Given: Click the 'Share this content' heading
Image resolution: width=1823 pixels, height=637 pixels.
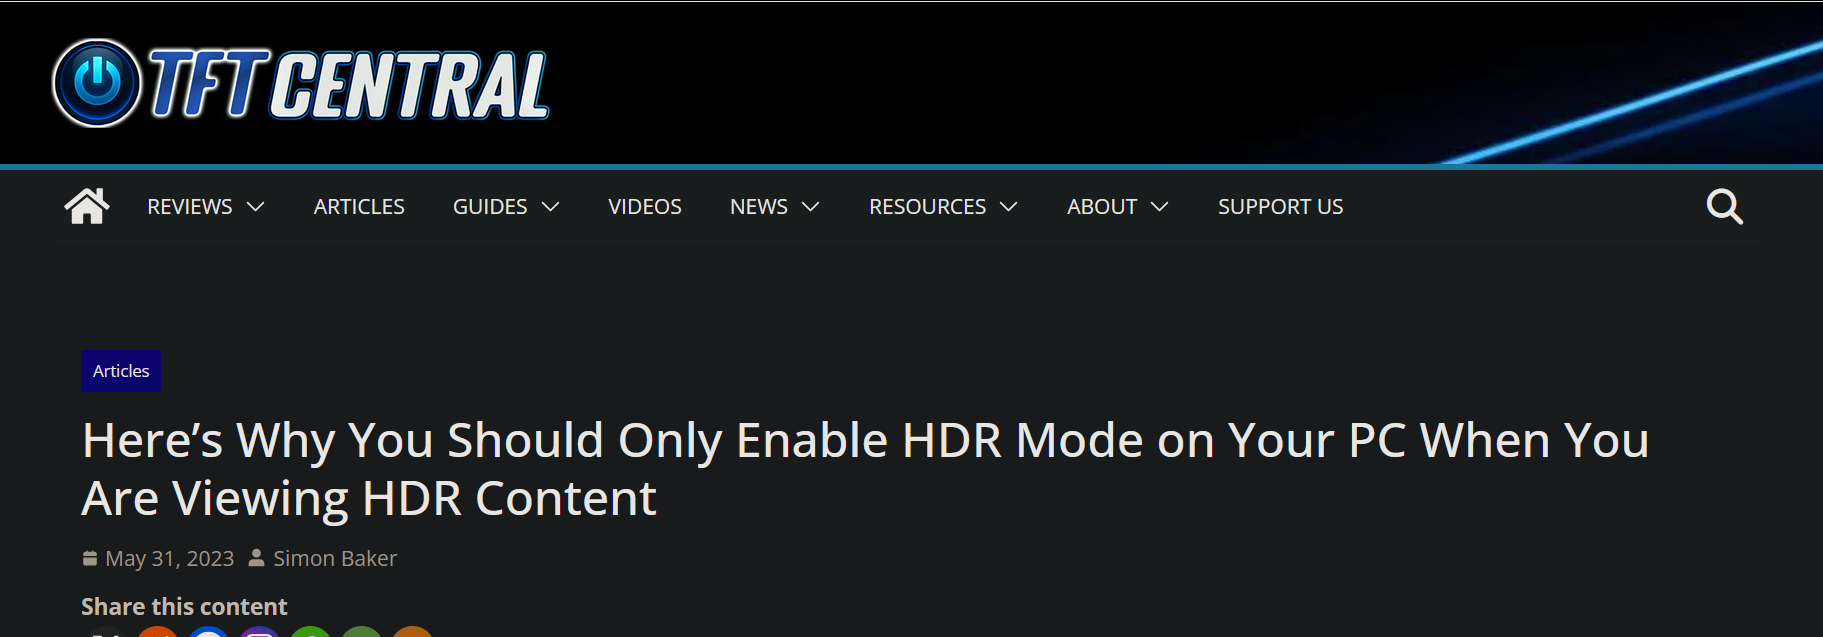Looking at the screenshot, I should click(184, 607).
